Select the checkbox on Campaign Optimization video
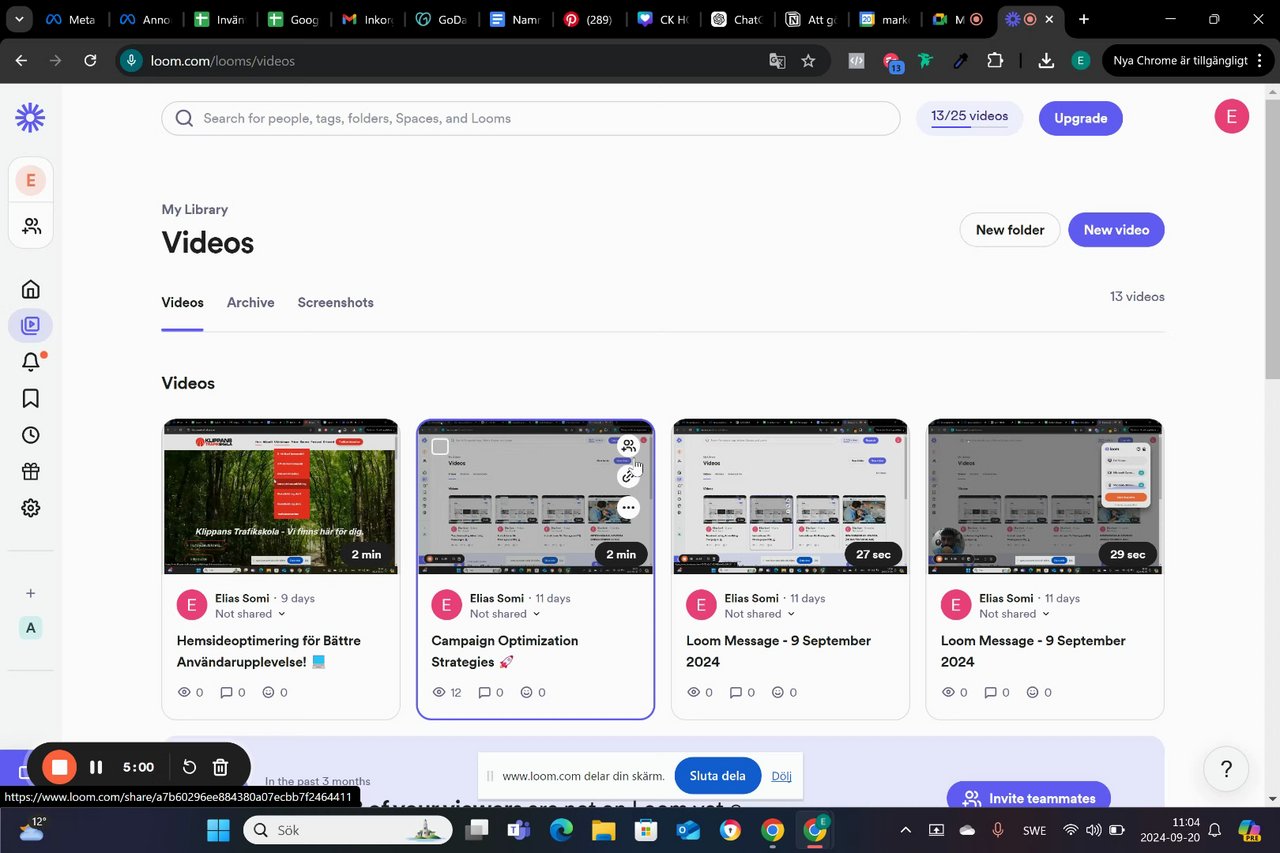1280x853 pixels. (x=440, y=446)
